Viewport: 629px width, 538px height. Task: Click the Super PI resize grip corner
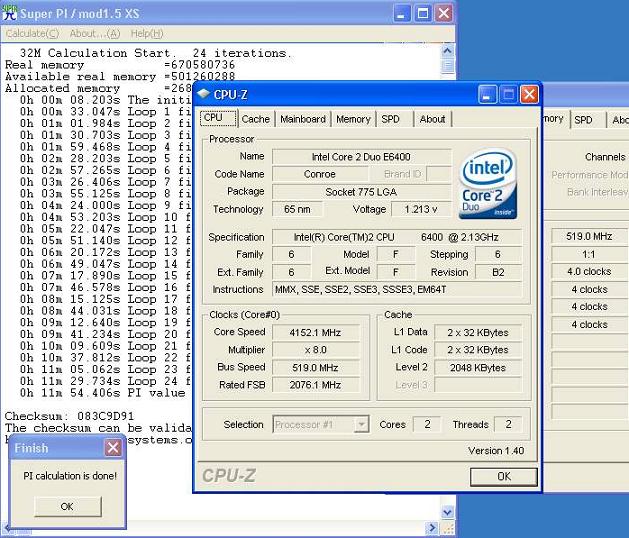(x=447, y=528)
